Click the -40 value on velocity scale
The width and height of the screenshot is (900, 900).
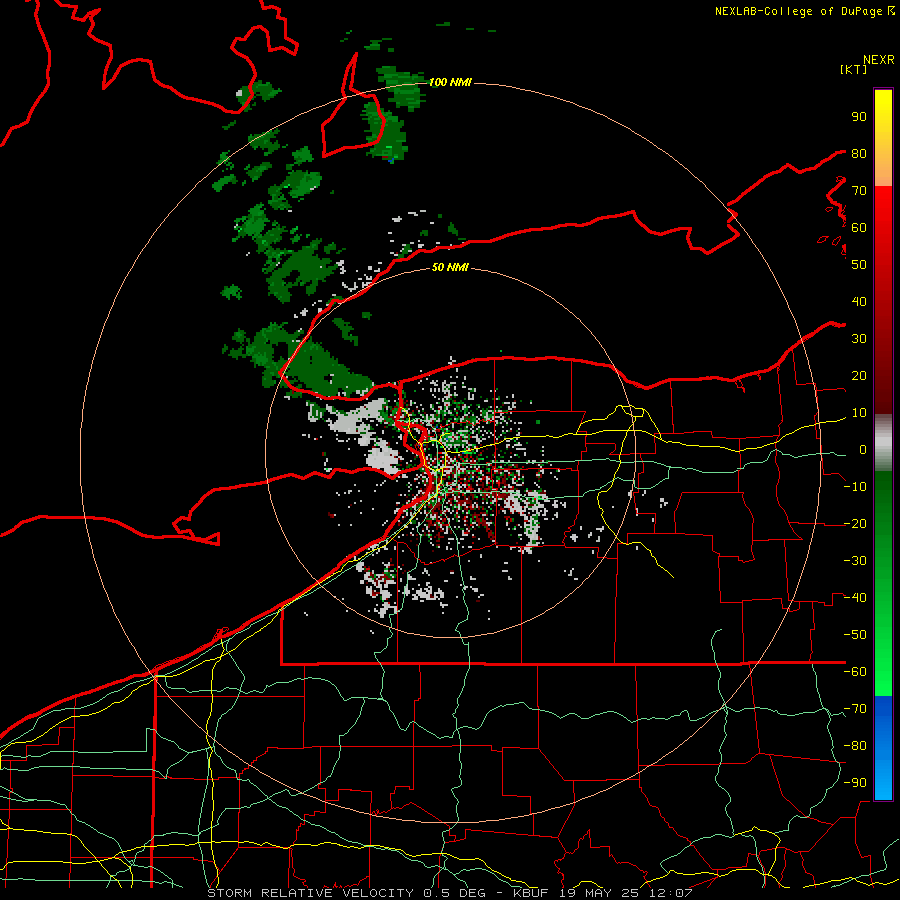point(855,598)
